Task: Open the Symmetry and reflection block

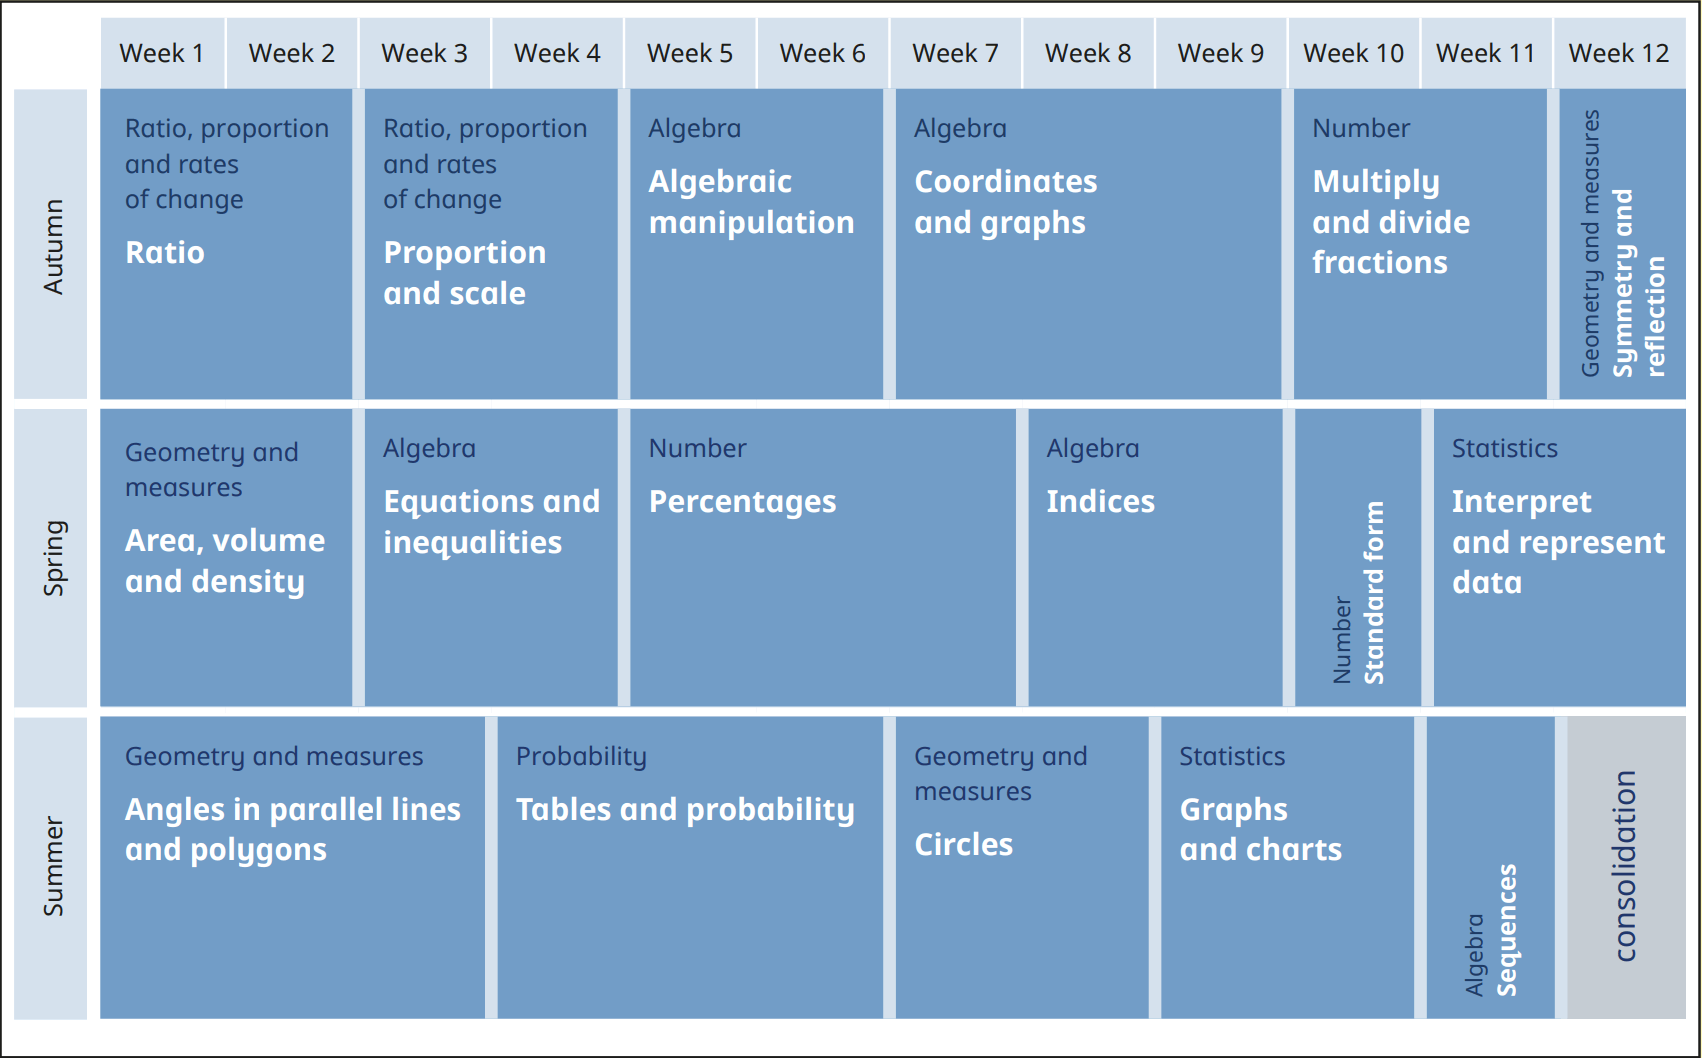Action: tap(1622, 245)
